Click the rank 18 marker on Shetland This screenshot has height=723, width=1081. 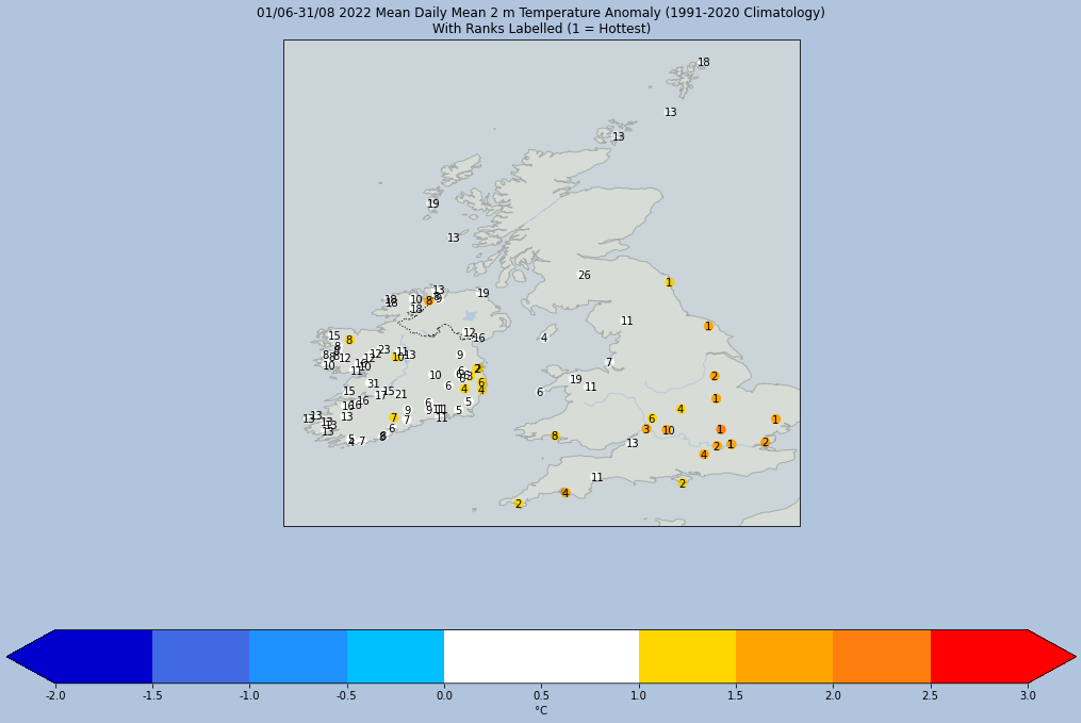pos(703,62)
